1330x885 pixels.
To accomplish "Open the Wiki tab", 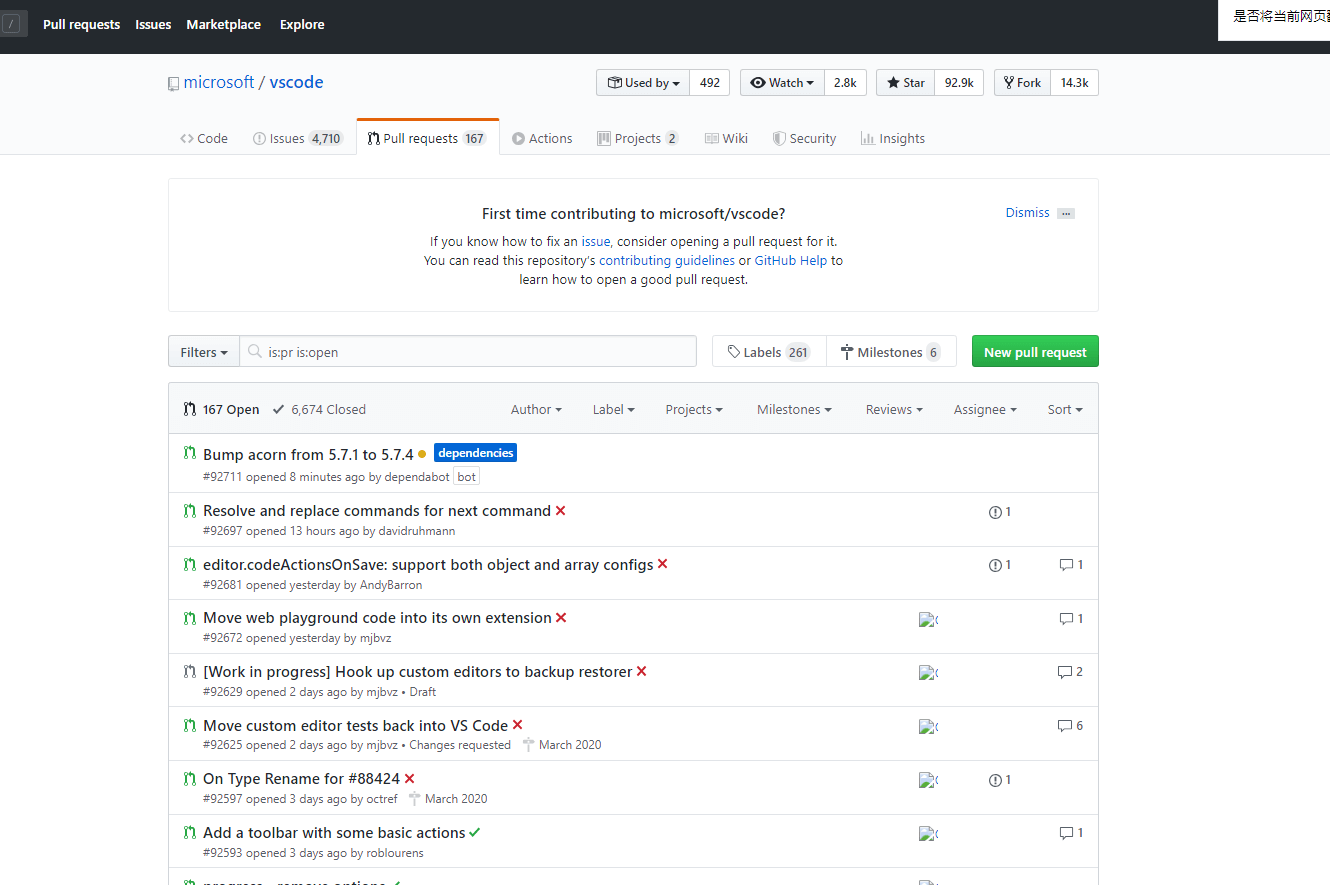I will tap(726, 139).
